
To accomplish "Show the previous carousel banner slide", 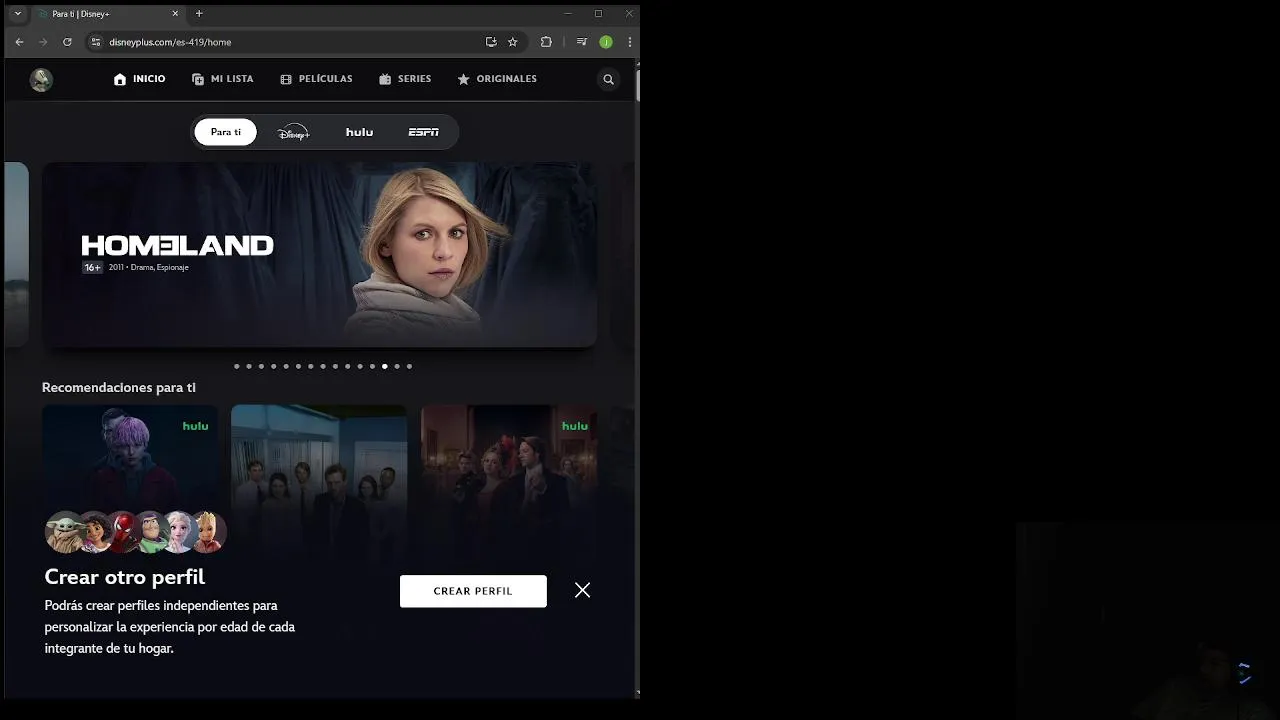I will click(x=16, y=255).
